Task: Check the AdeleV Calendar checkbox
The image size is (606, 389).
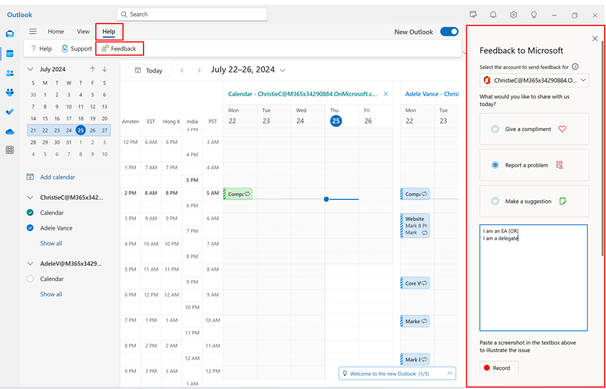Action: point(30,279)
